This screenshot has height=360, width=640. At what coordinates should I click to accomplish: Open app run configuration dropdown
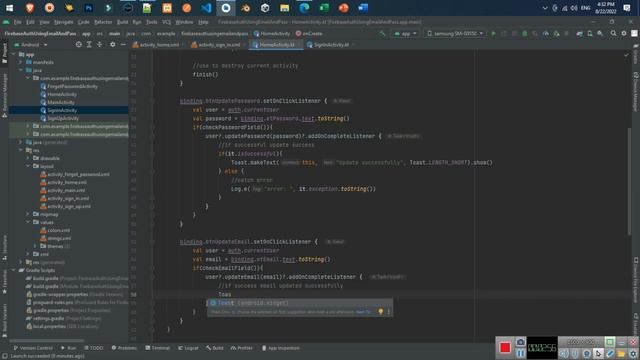[x=405, y=33]
